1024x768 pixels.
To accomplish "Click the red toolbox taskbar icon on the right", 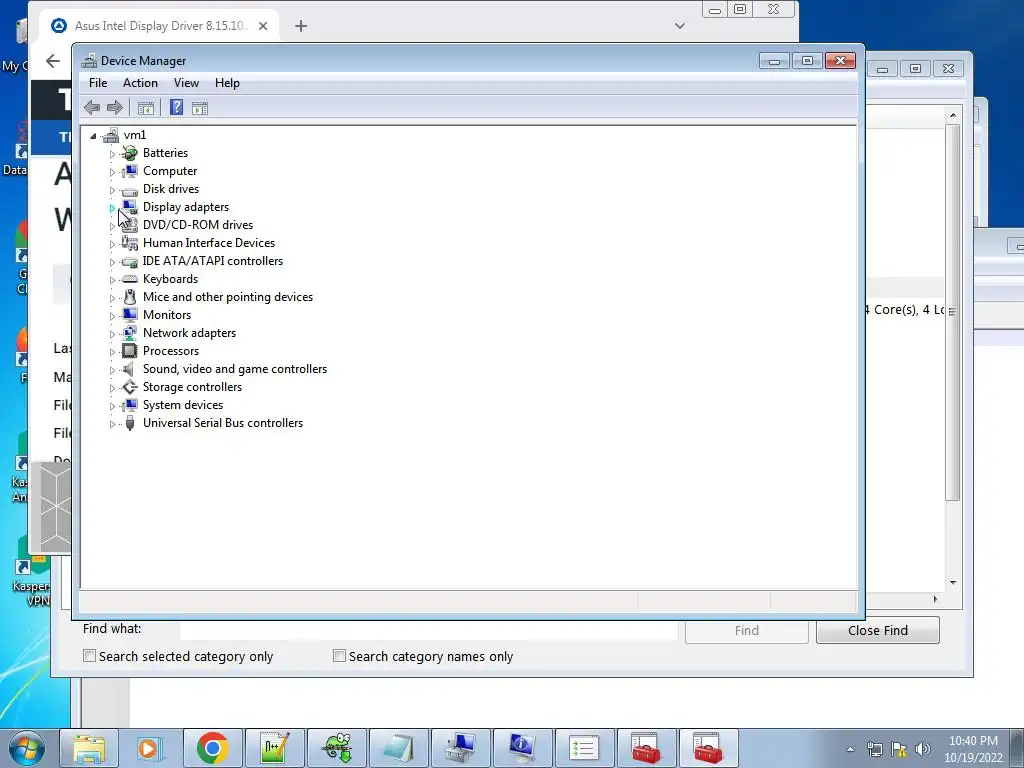I will 708,748.
